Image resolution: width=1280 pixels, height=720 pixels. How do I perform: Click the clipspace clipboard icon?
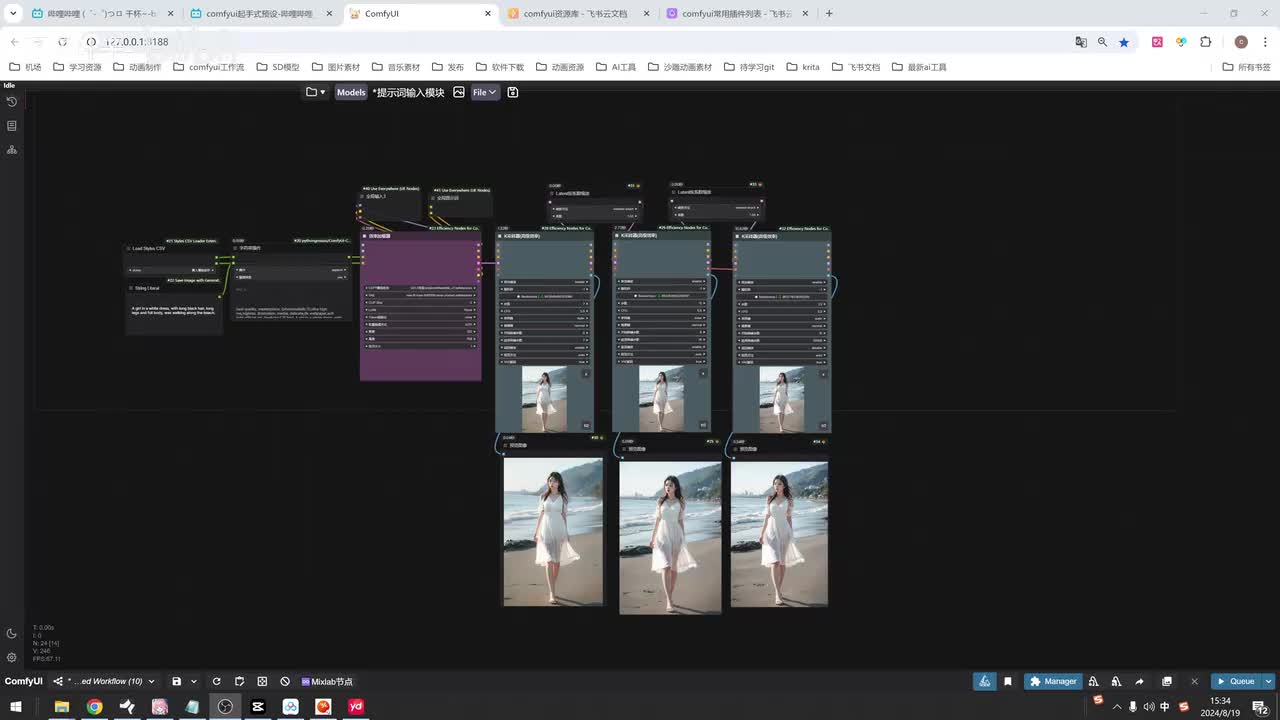click(240, 681)
